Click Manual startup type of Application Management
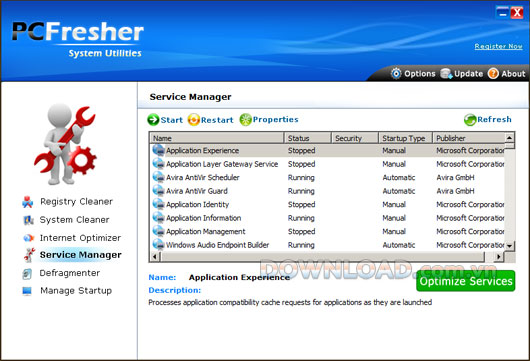Viewport: 530px width, 361px height. pyautogui.click(x=394, y=232)
